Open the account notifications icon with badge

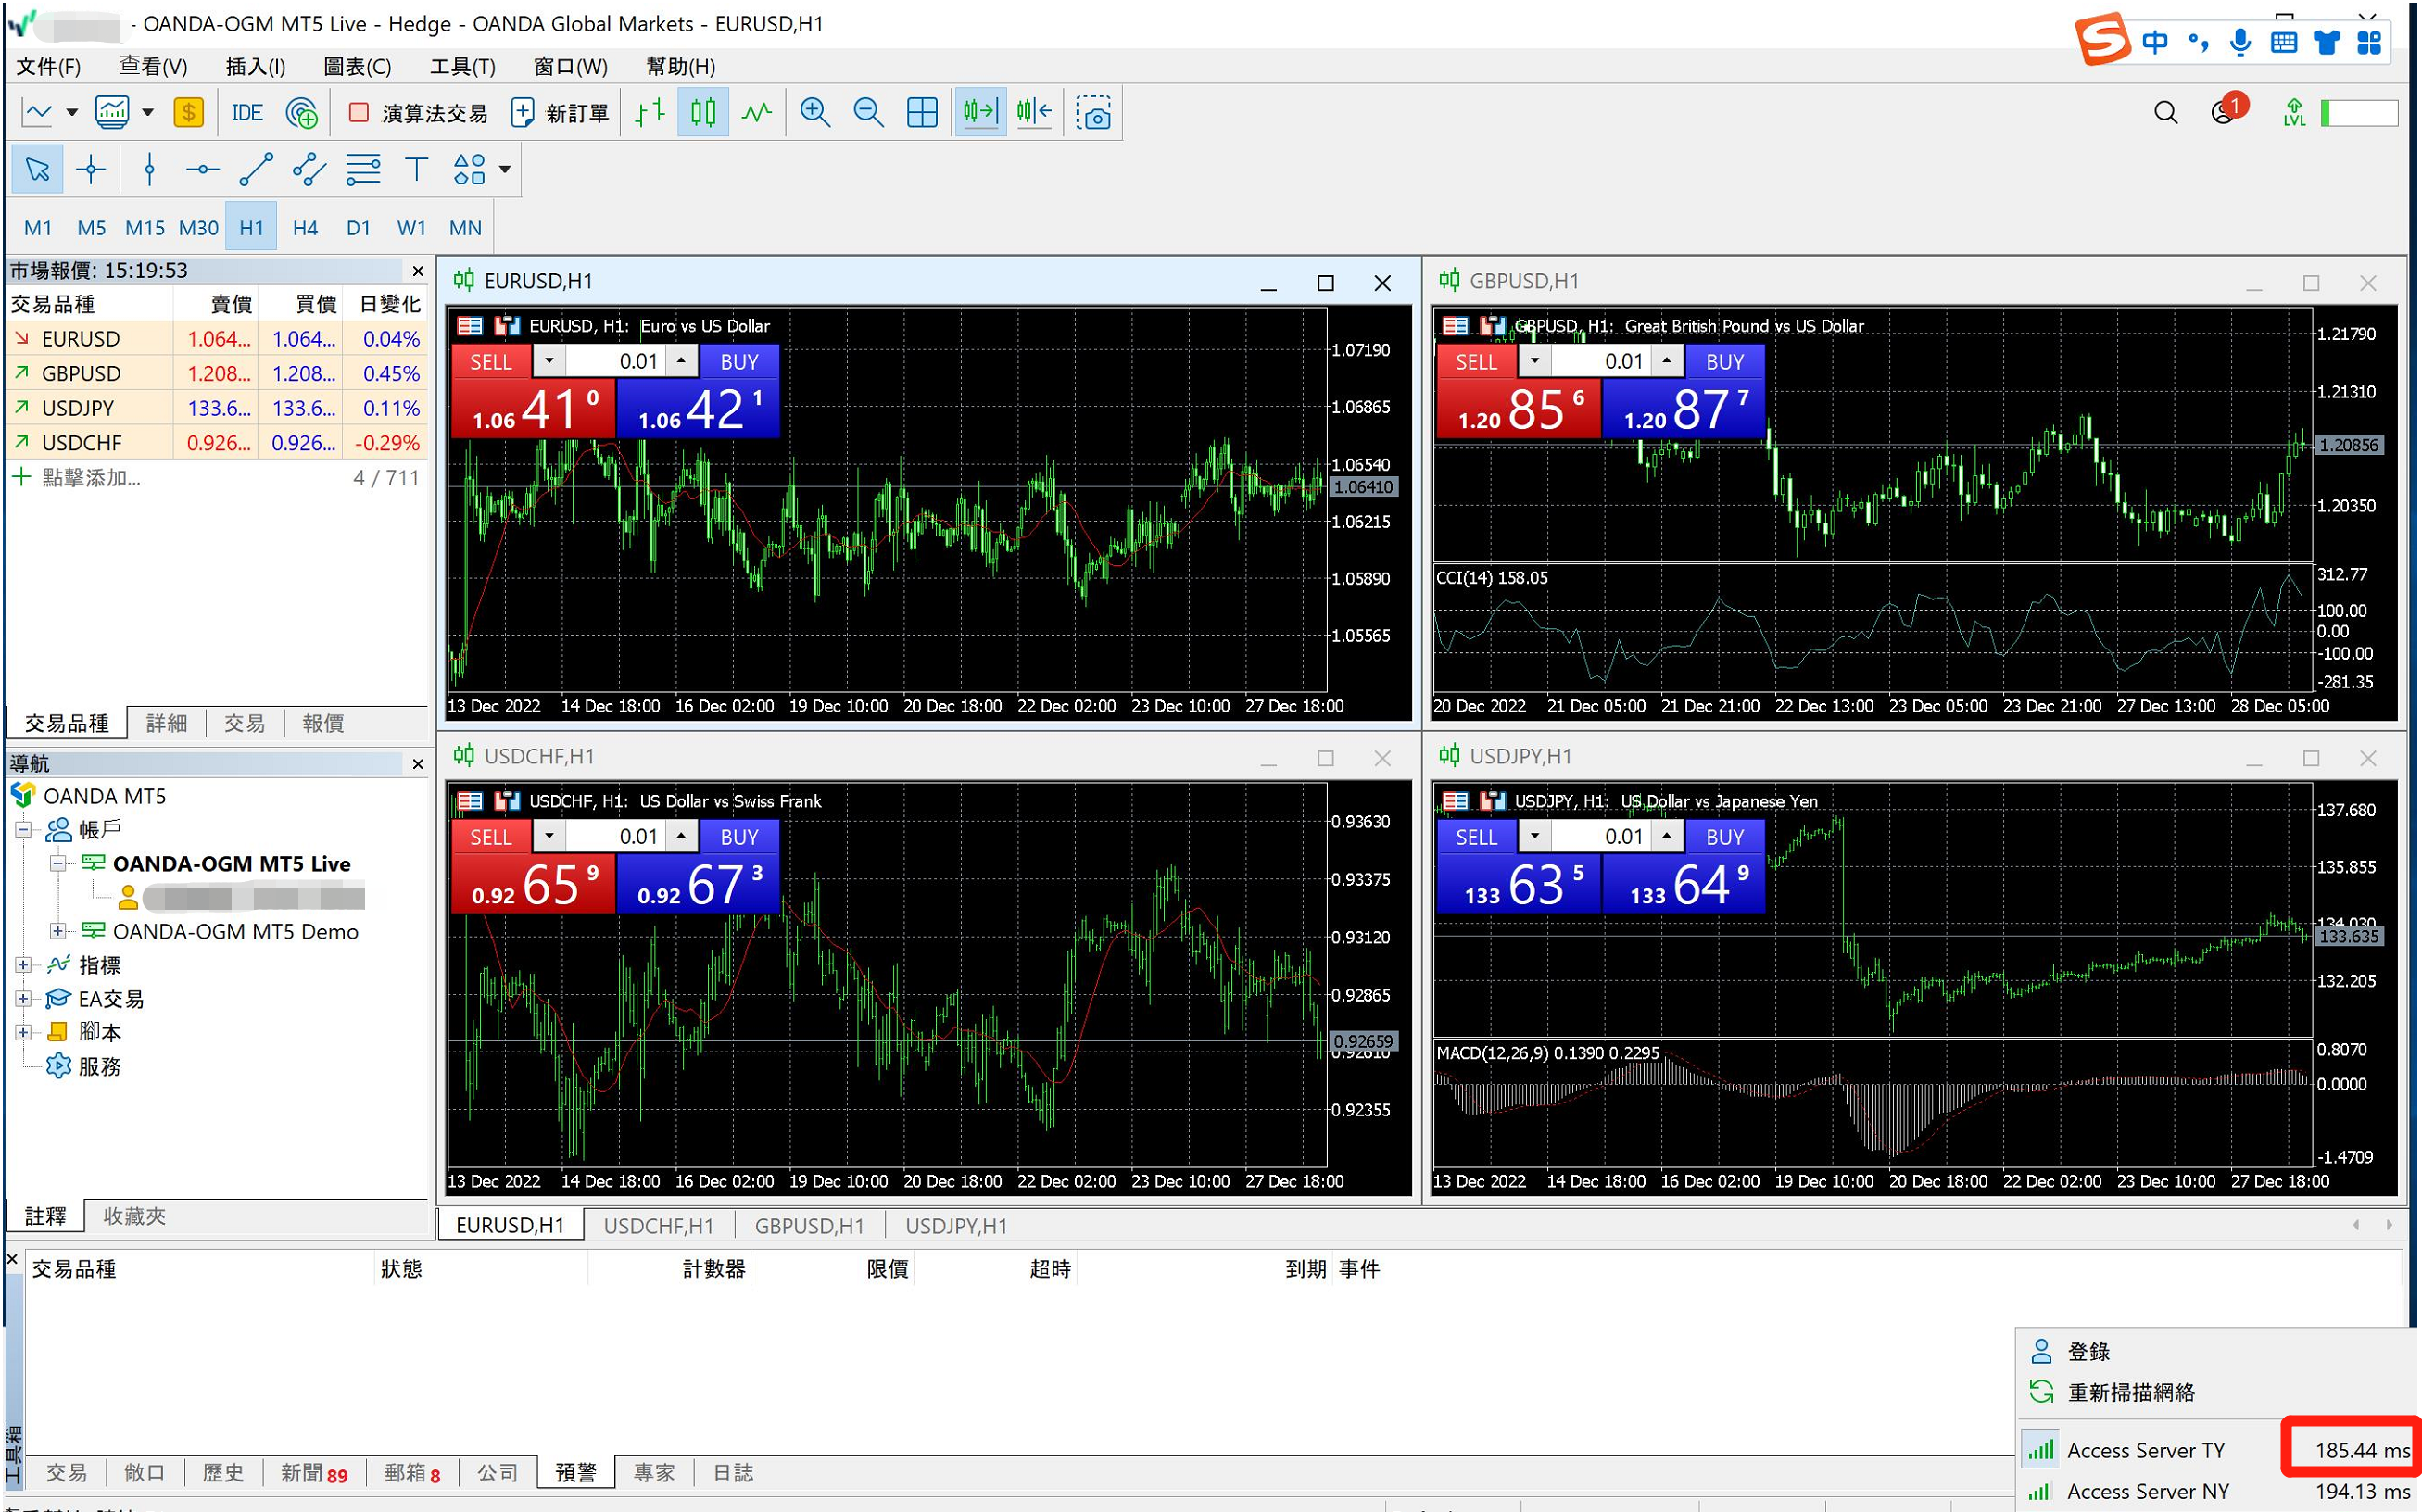[x=2227, y=110]
